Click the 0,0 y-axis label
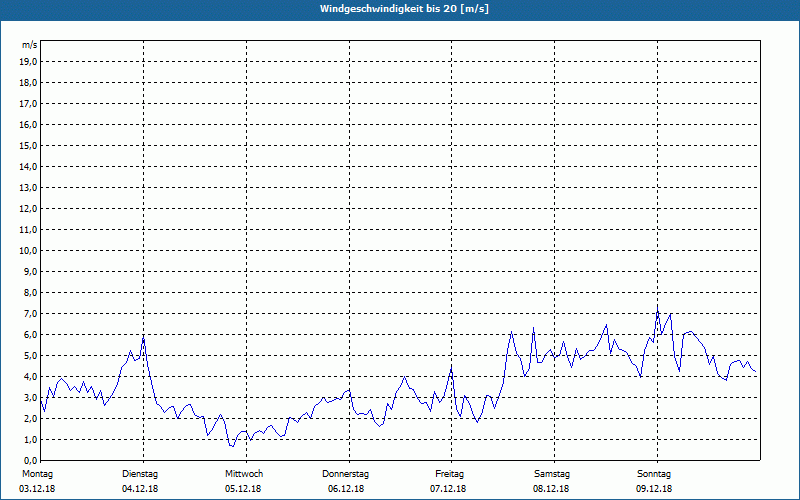The image size is (800, 500). pos(31,461)
